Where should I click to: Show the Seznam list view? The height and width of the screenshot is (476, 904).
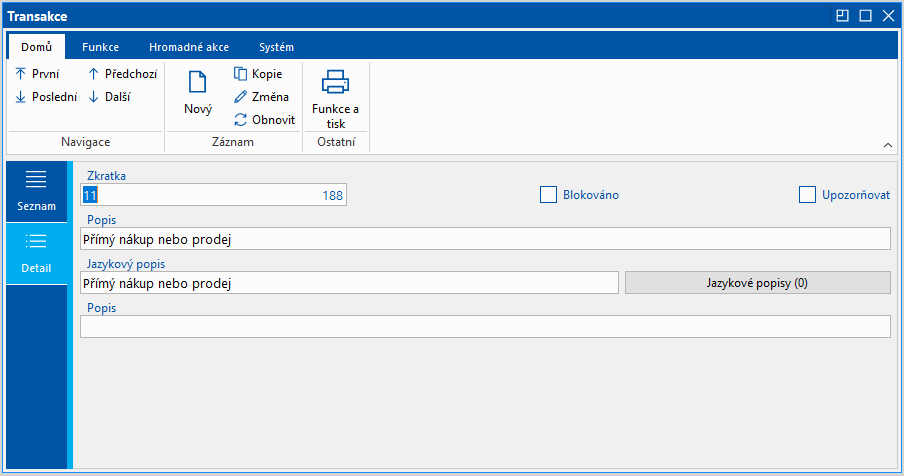tap(37, 190)
